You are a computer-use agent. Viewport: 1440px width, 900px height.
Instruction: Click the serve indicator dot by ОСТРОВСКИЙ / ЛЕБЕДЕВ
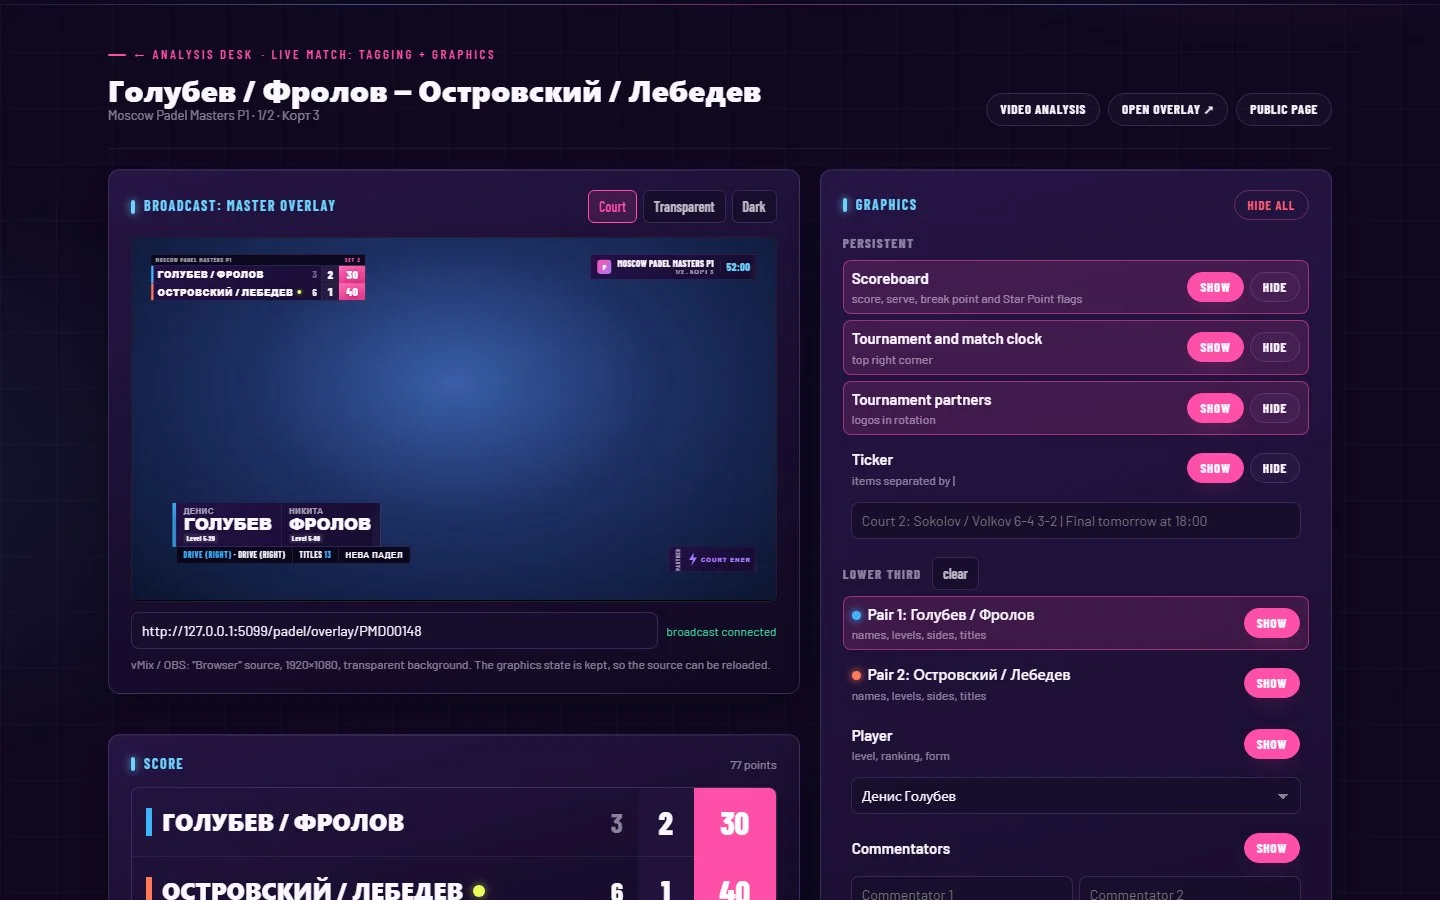(x=479, y=890)
